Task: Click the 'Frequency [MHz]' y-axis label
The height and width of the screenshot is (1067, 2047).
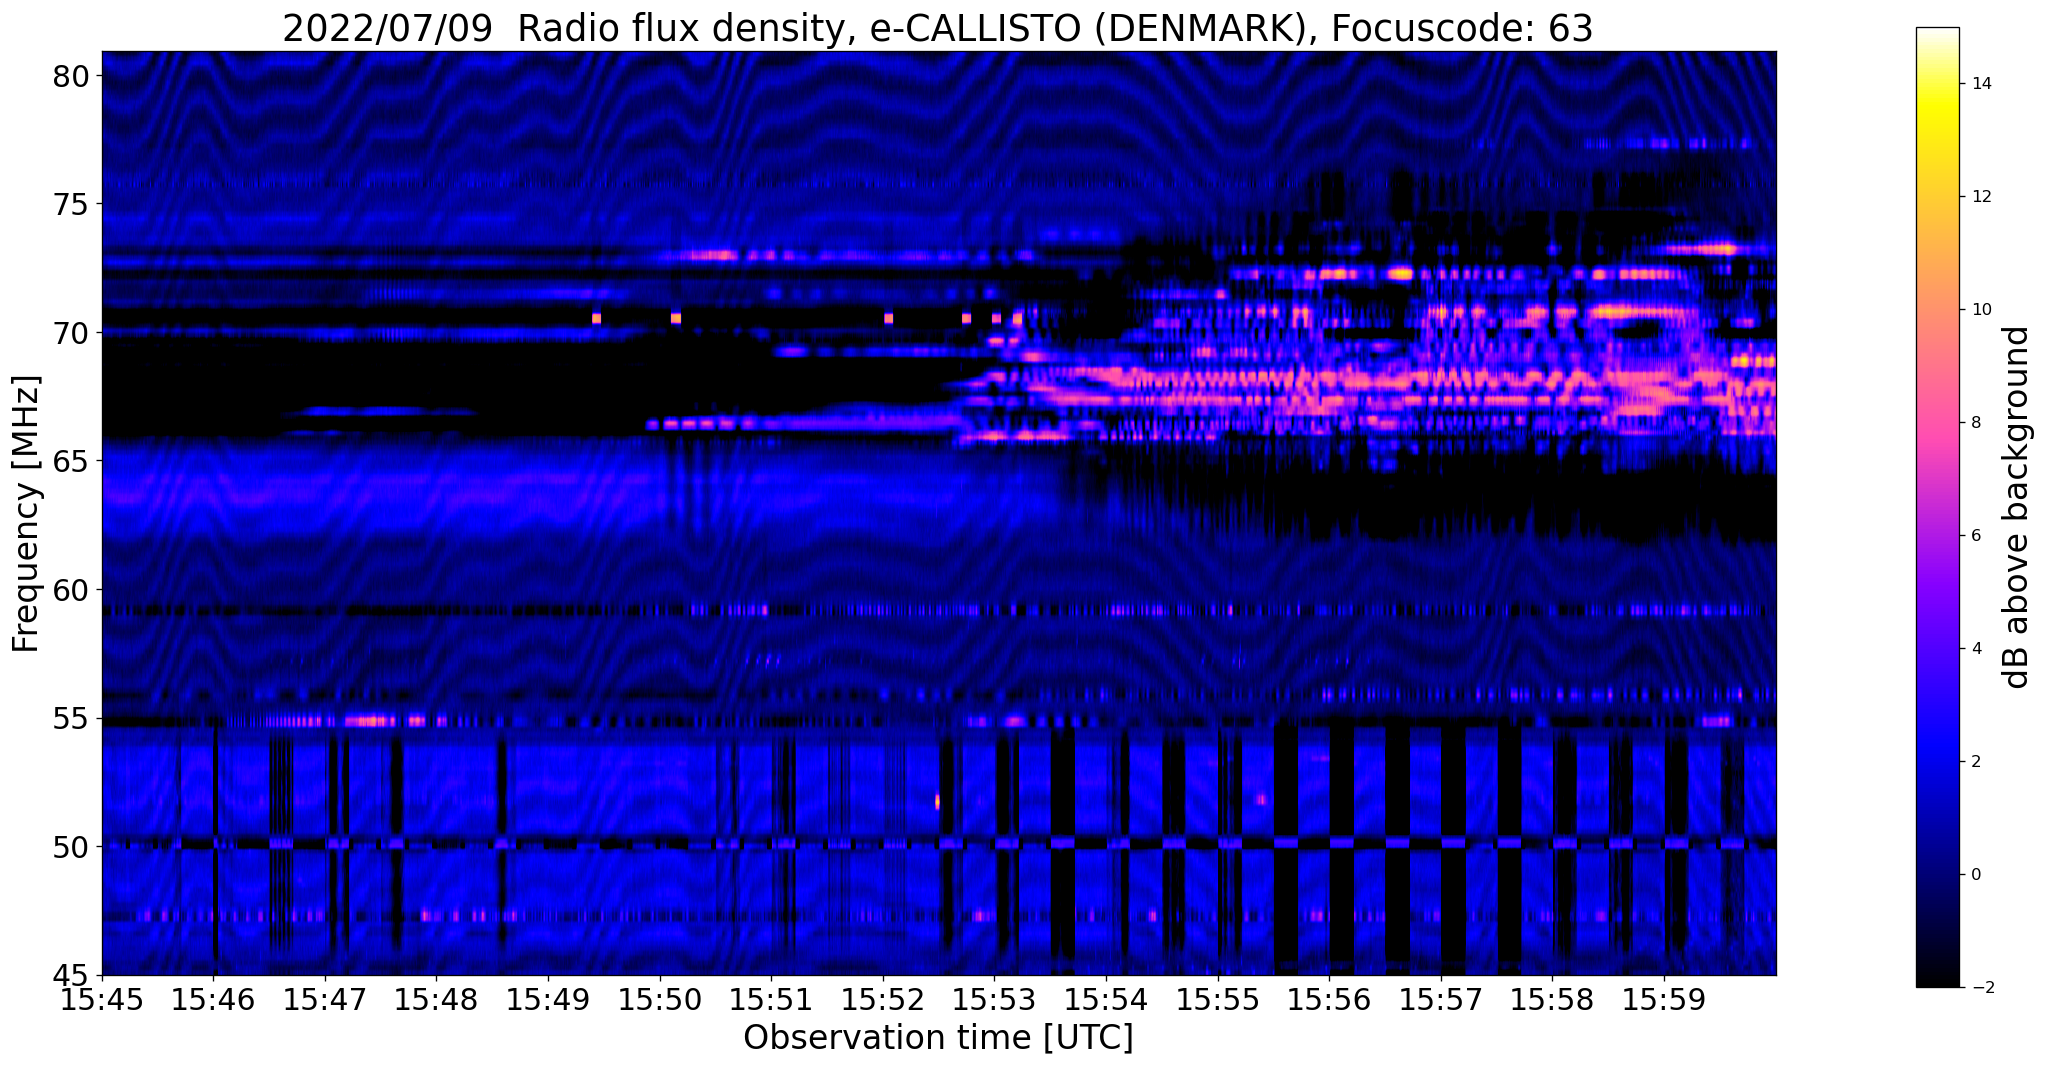Action: click(x=27, y=514)
